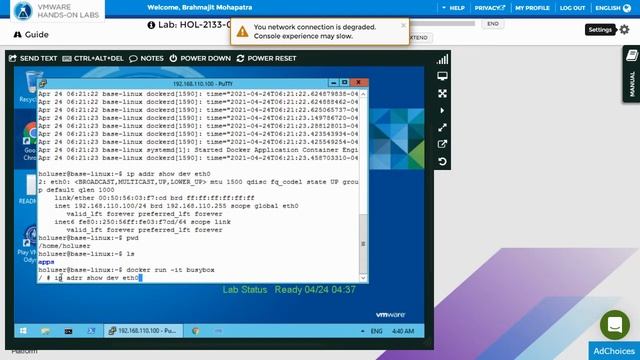Click the Extend time button
Viewport: 640px width, 360px height.
pyautogui.click(x=419, y=38)
